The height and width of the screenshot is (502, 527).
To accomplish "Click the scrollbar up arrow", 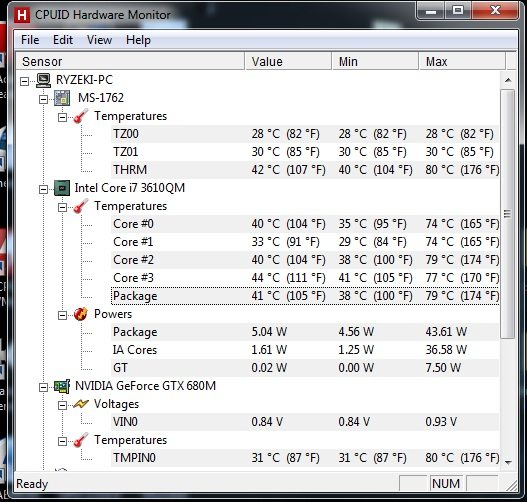I will tap(508, 80).
